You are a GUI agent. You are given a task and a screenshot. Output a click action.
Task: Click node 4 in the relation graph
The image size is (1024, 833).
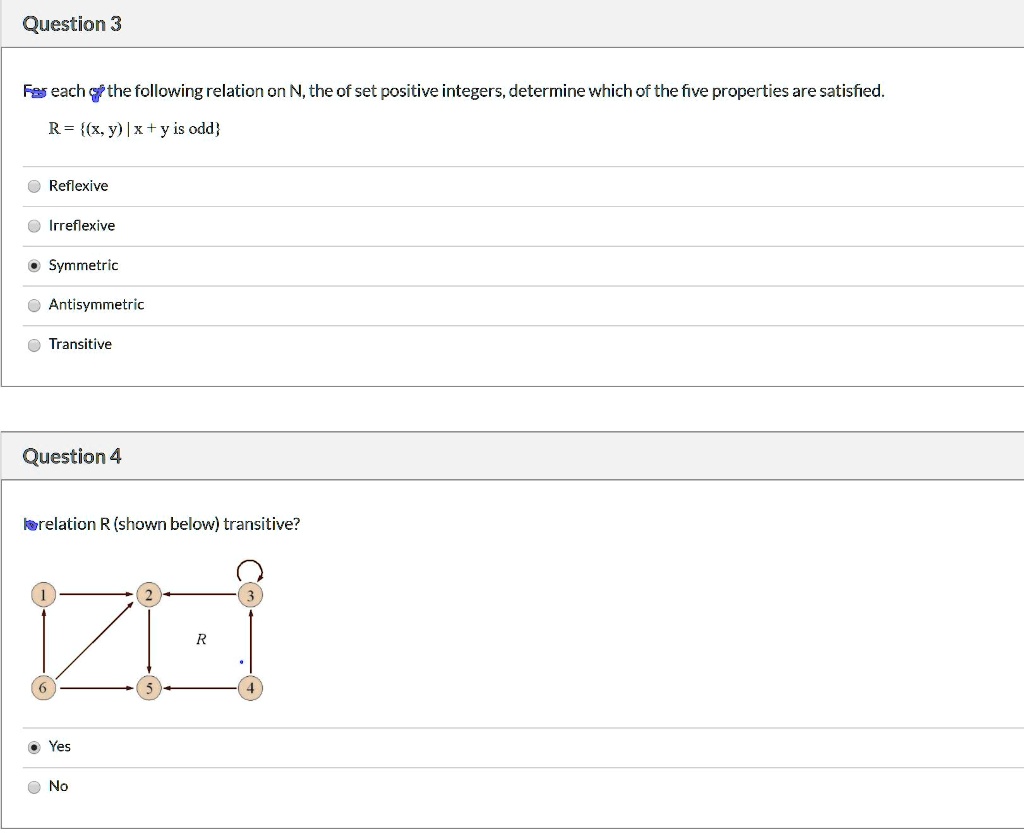[x=250, y=688]
